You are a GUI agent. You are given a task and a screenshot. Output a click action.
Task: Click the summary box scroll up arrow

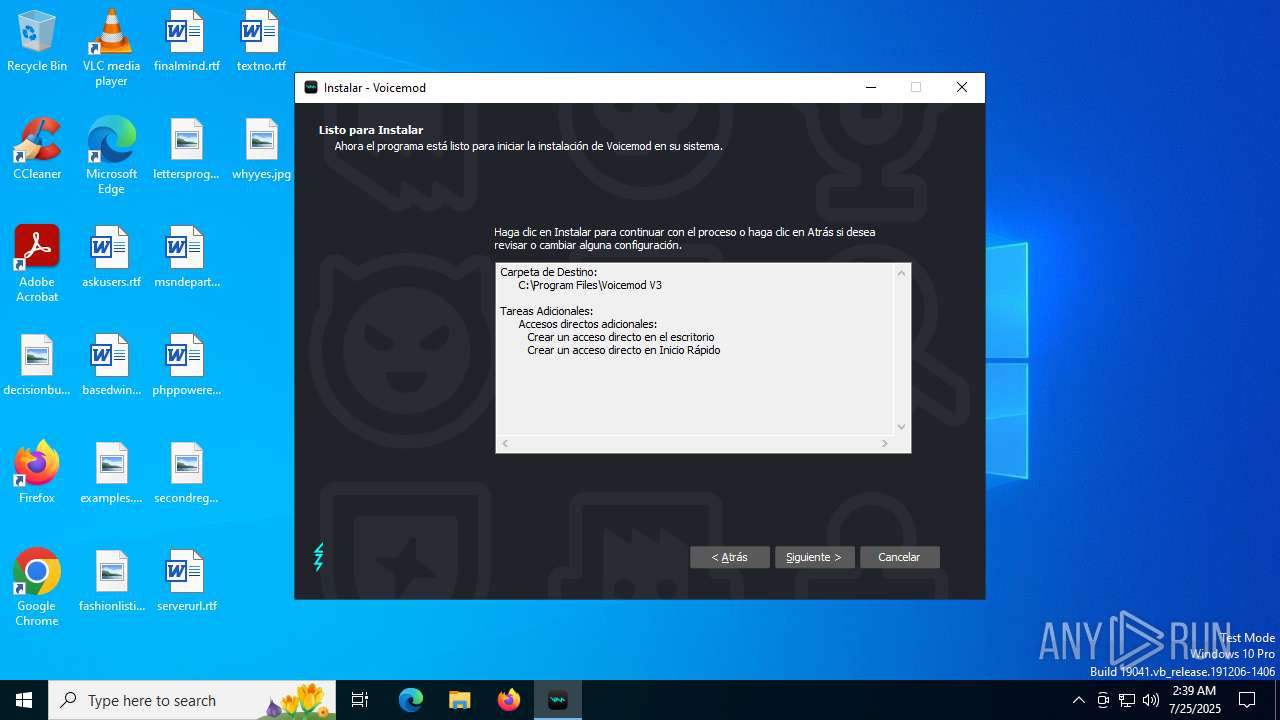(901, 273)
